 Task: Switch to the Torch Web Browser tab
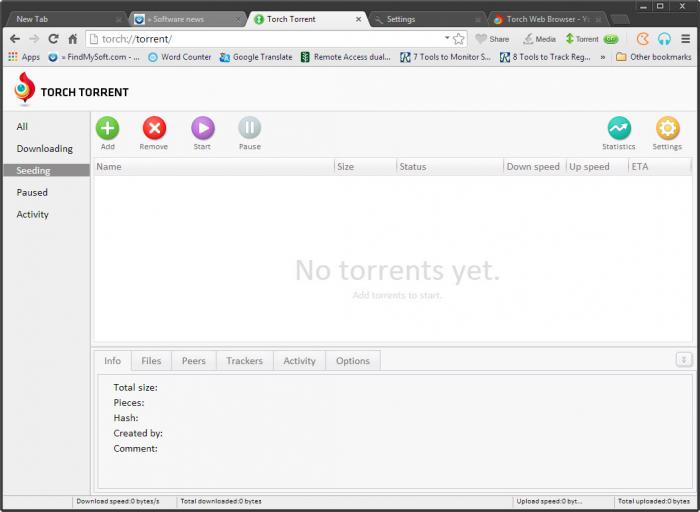(548, 19)
